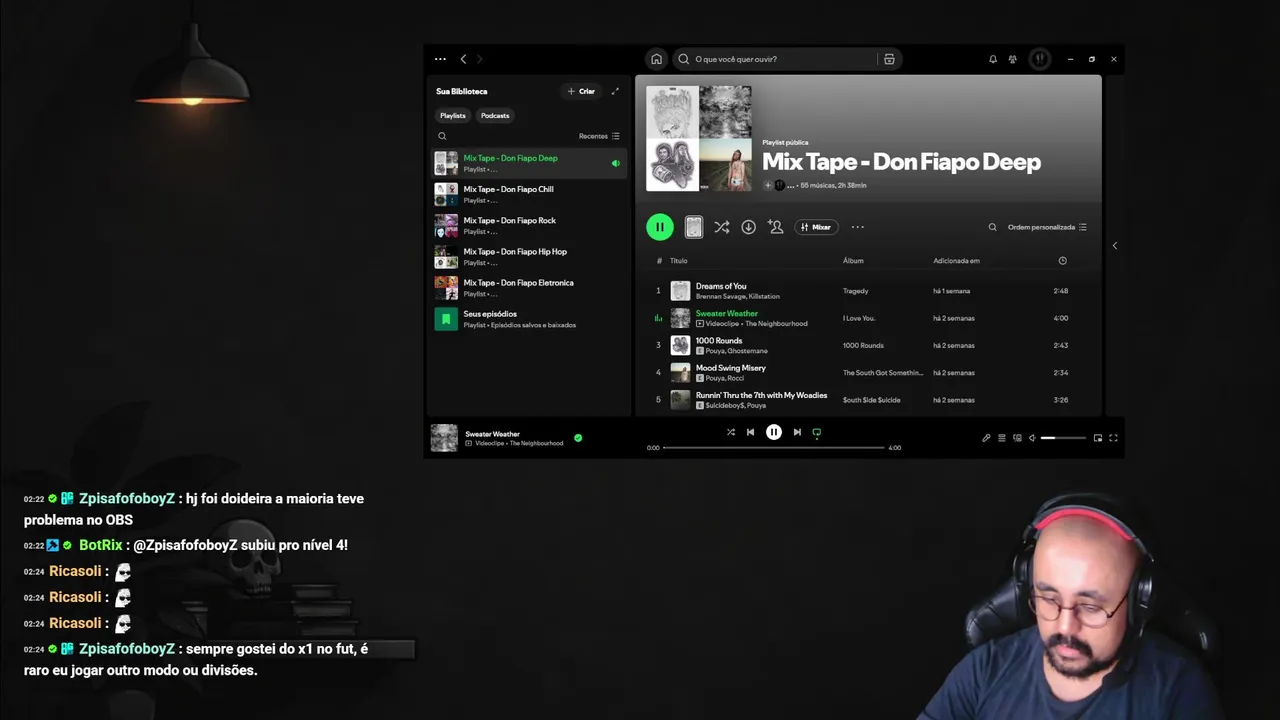Select Runnin' Thru the 7th with My Woadies

pyautogui.click(x=762, y=395)
